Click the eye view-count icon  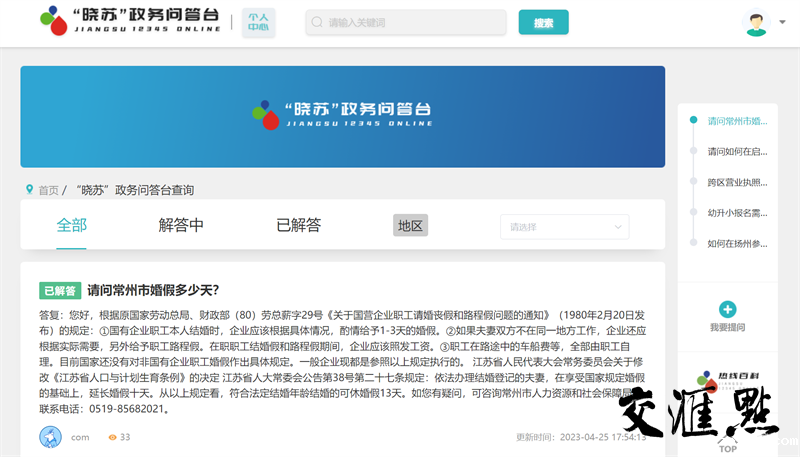tap(112, 437)
